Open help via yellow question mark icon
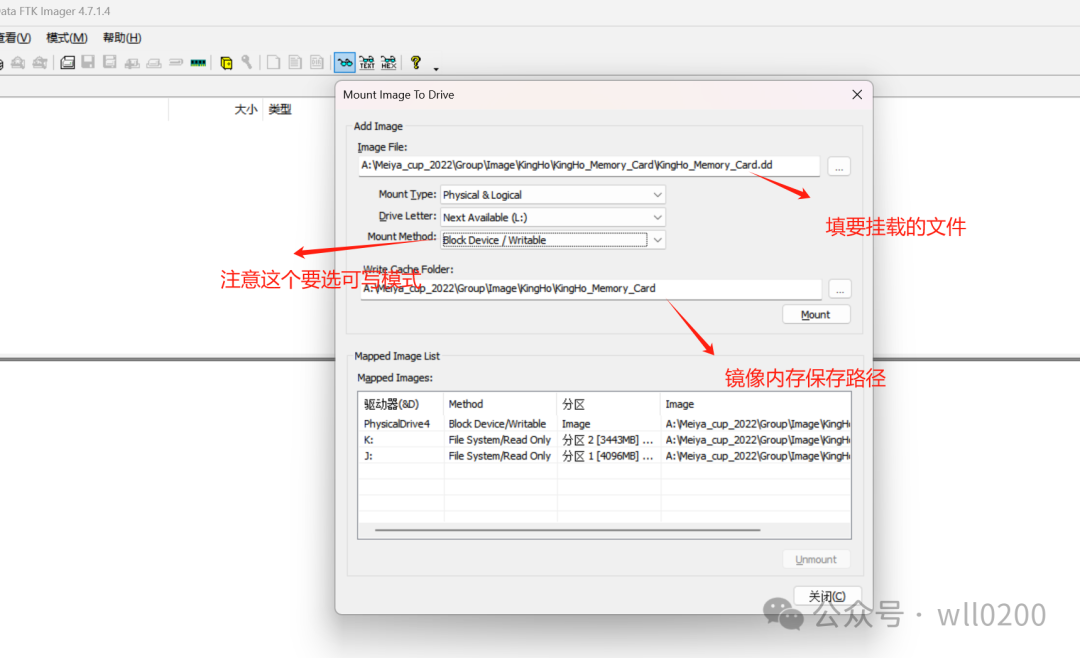 coord(416,62)
